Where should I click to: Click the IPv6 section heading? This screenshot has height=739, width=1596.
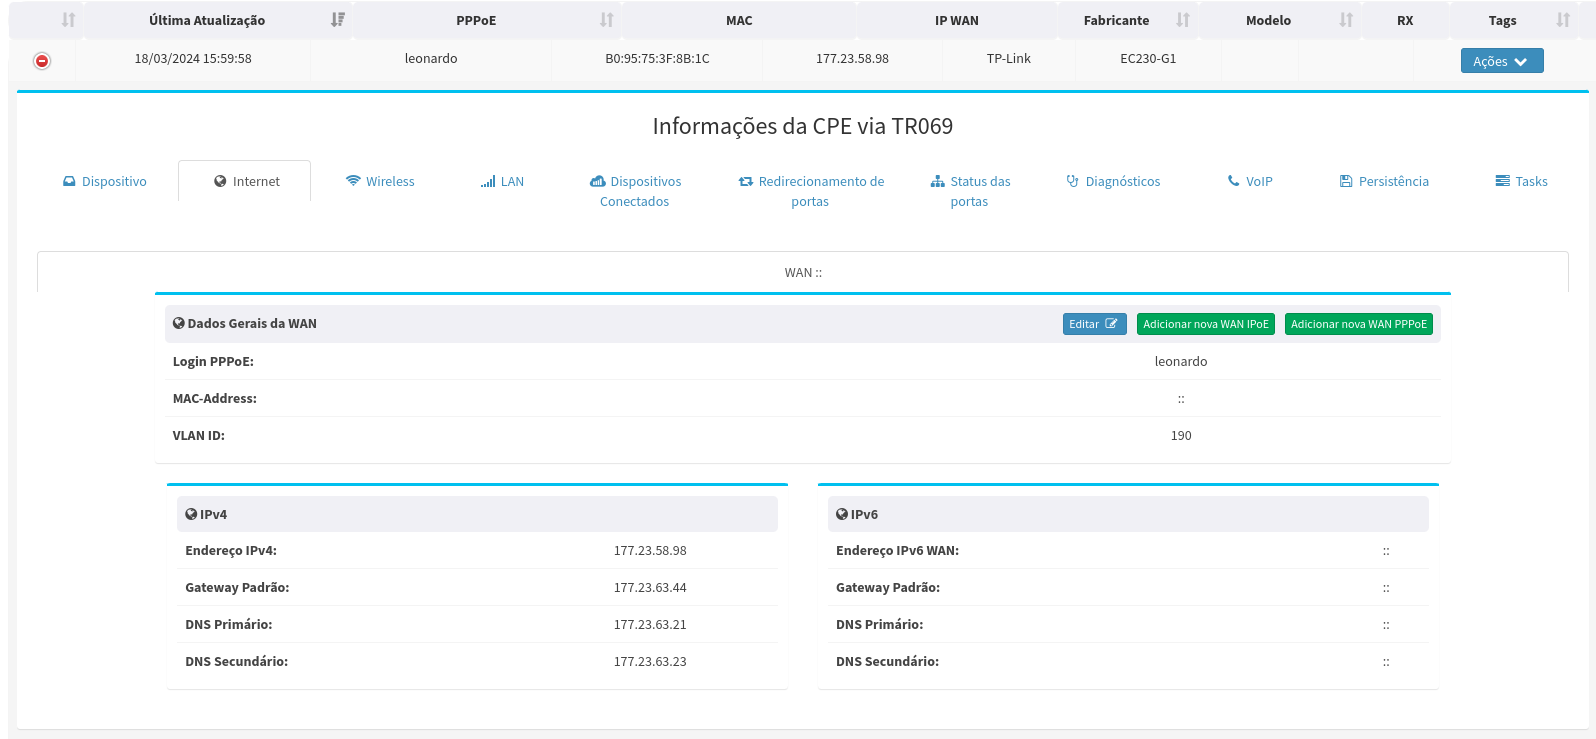[x=857, y=514]
